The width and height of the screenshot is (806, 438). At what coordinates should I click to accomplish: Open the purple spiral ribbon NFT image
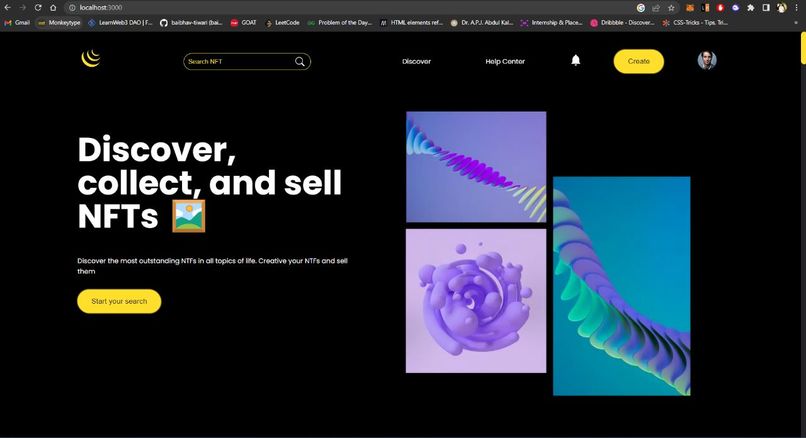(476, 167)
